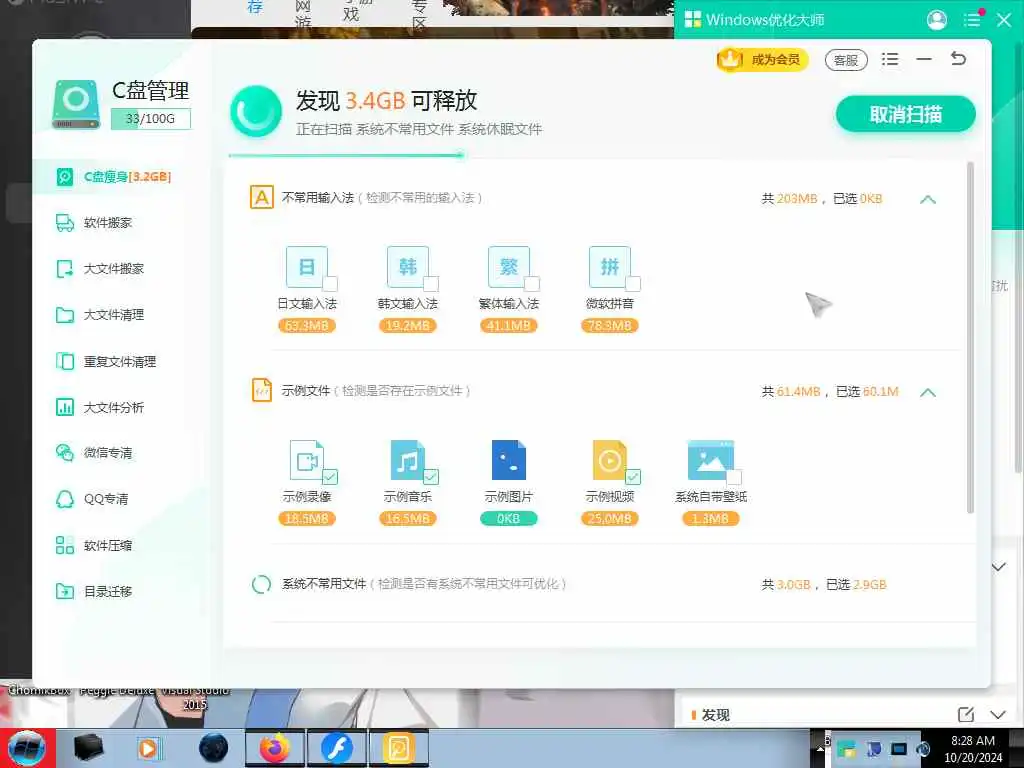Click the 成为会员 membership button
The height and width of the screenshot is (768, 1024).
762,59
